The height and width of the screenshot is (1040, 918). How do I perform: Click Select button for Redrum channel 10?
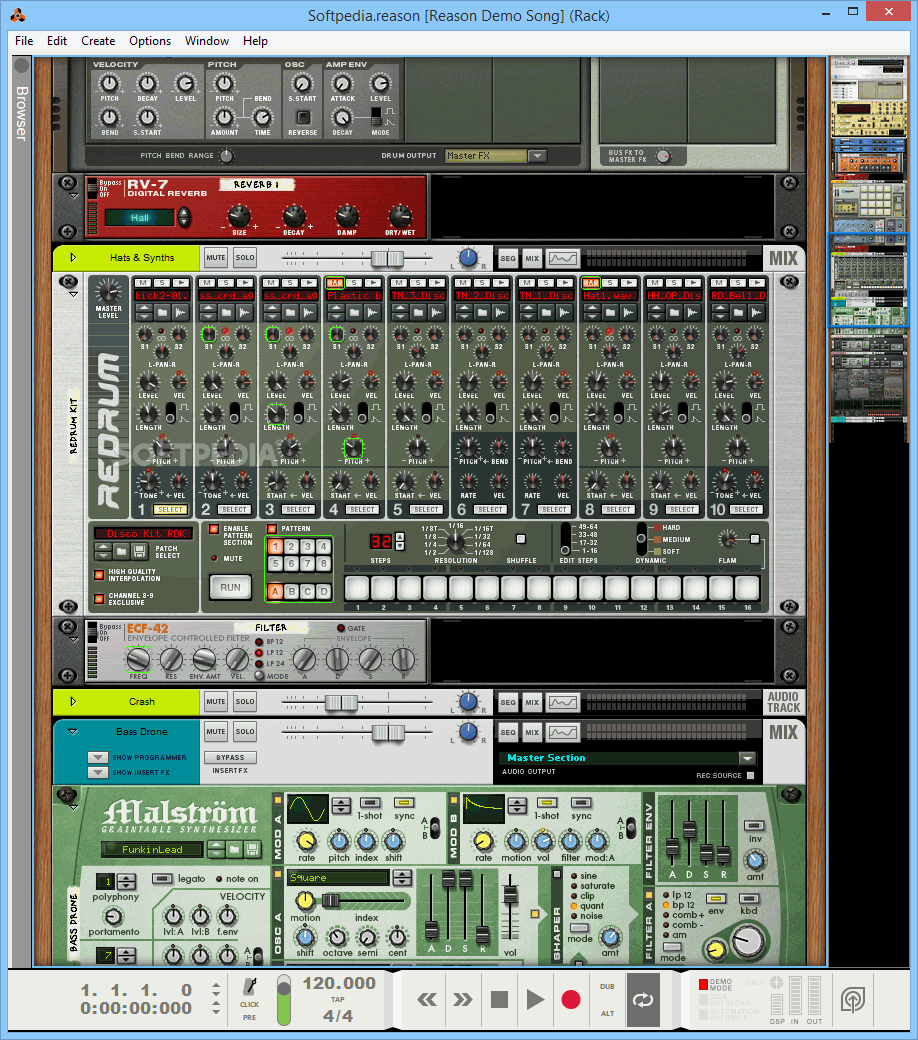point(746,509)
